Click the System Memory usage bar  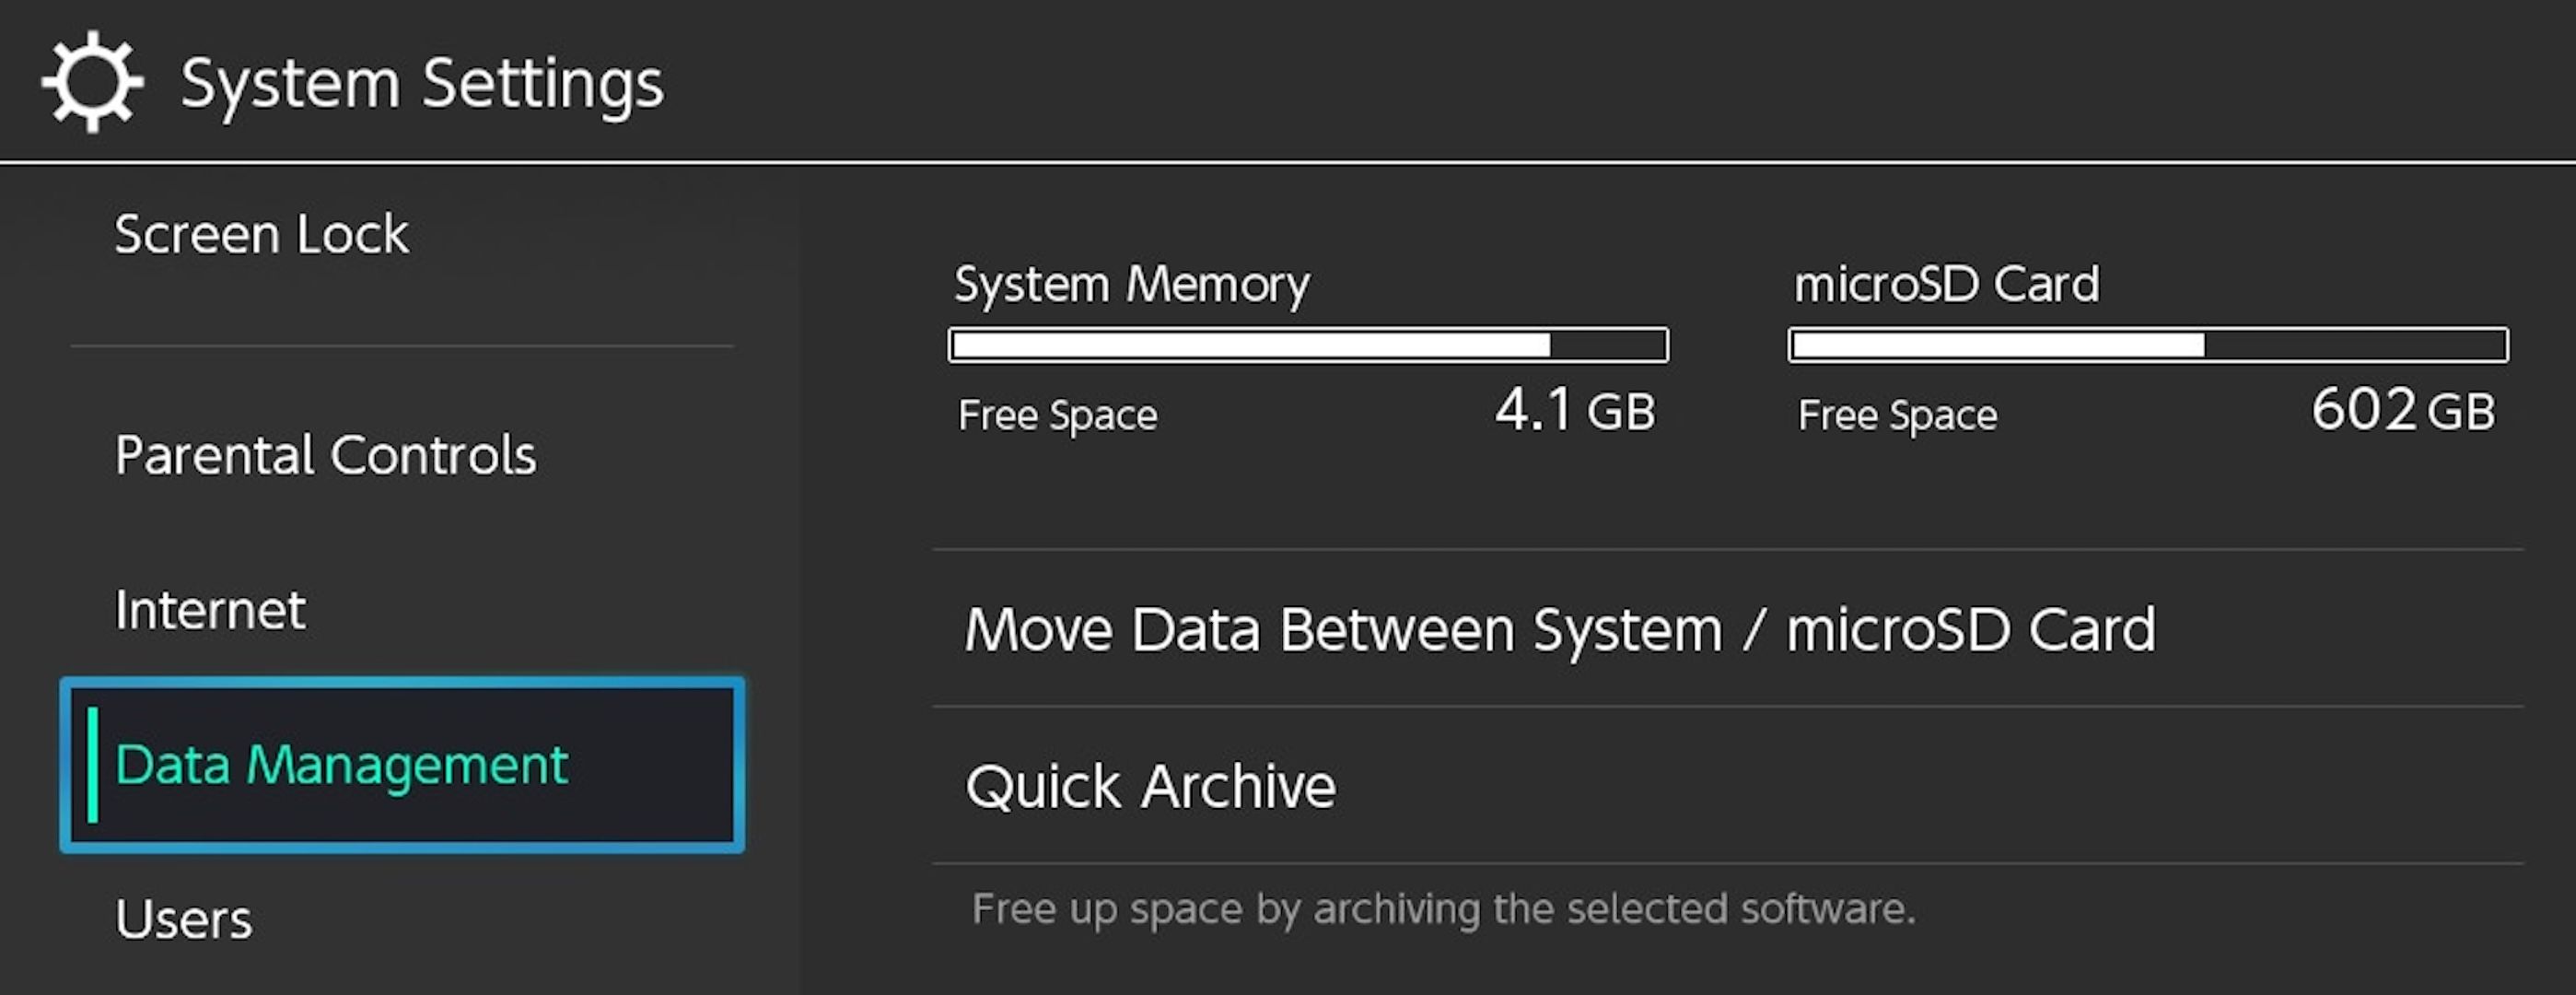(1307, 346)
